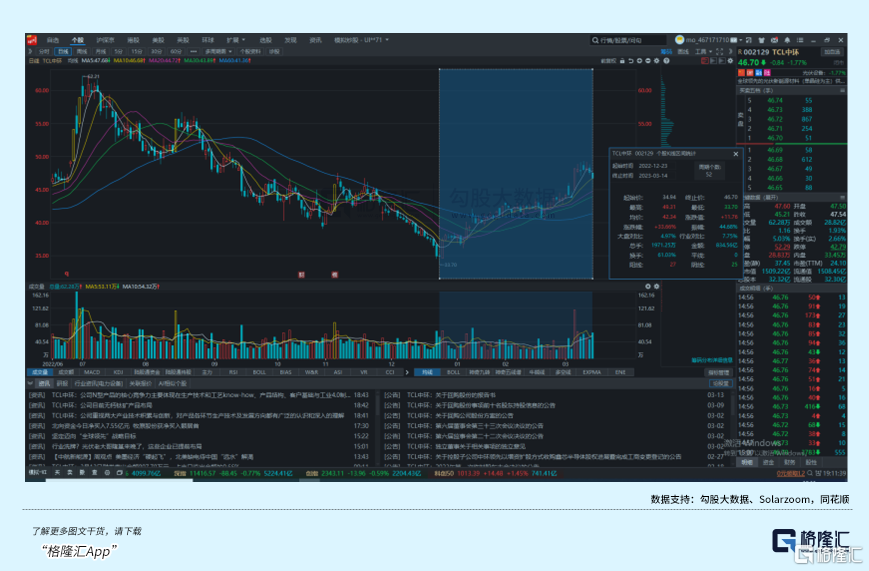Image resolution: width=869 pixels, height=571 pixels.
Task: Select the 周线 weekly period
Action: pyautogui.click(x=82, y=52)
